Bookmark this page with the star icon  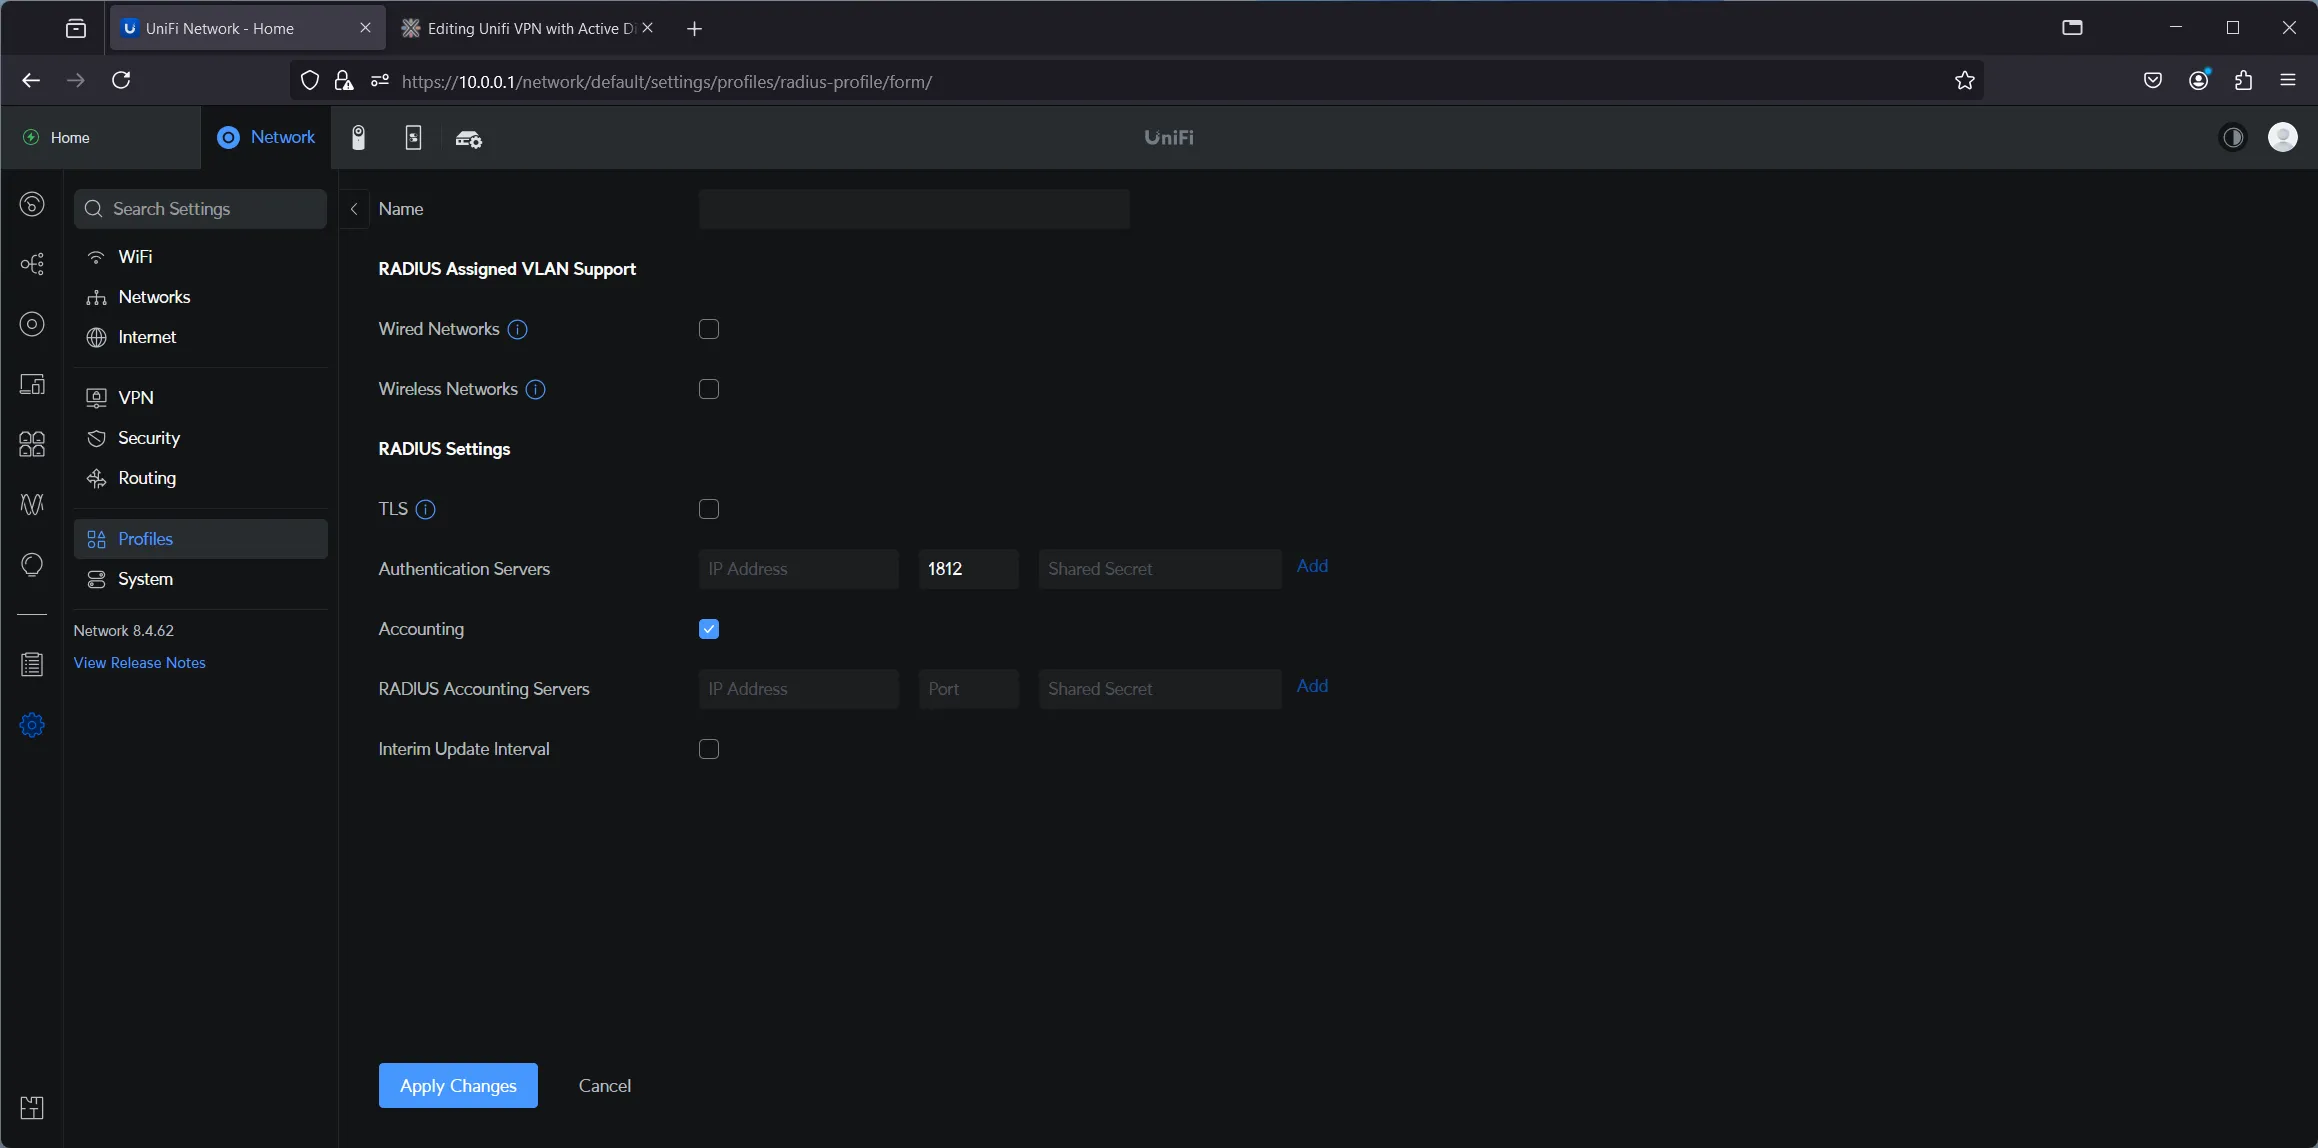[1964, 81]
